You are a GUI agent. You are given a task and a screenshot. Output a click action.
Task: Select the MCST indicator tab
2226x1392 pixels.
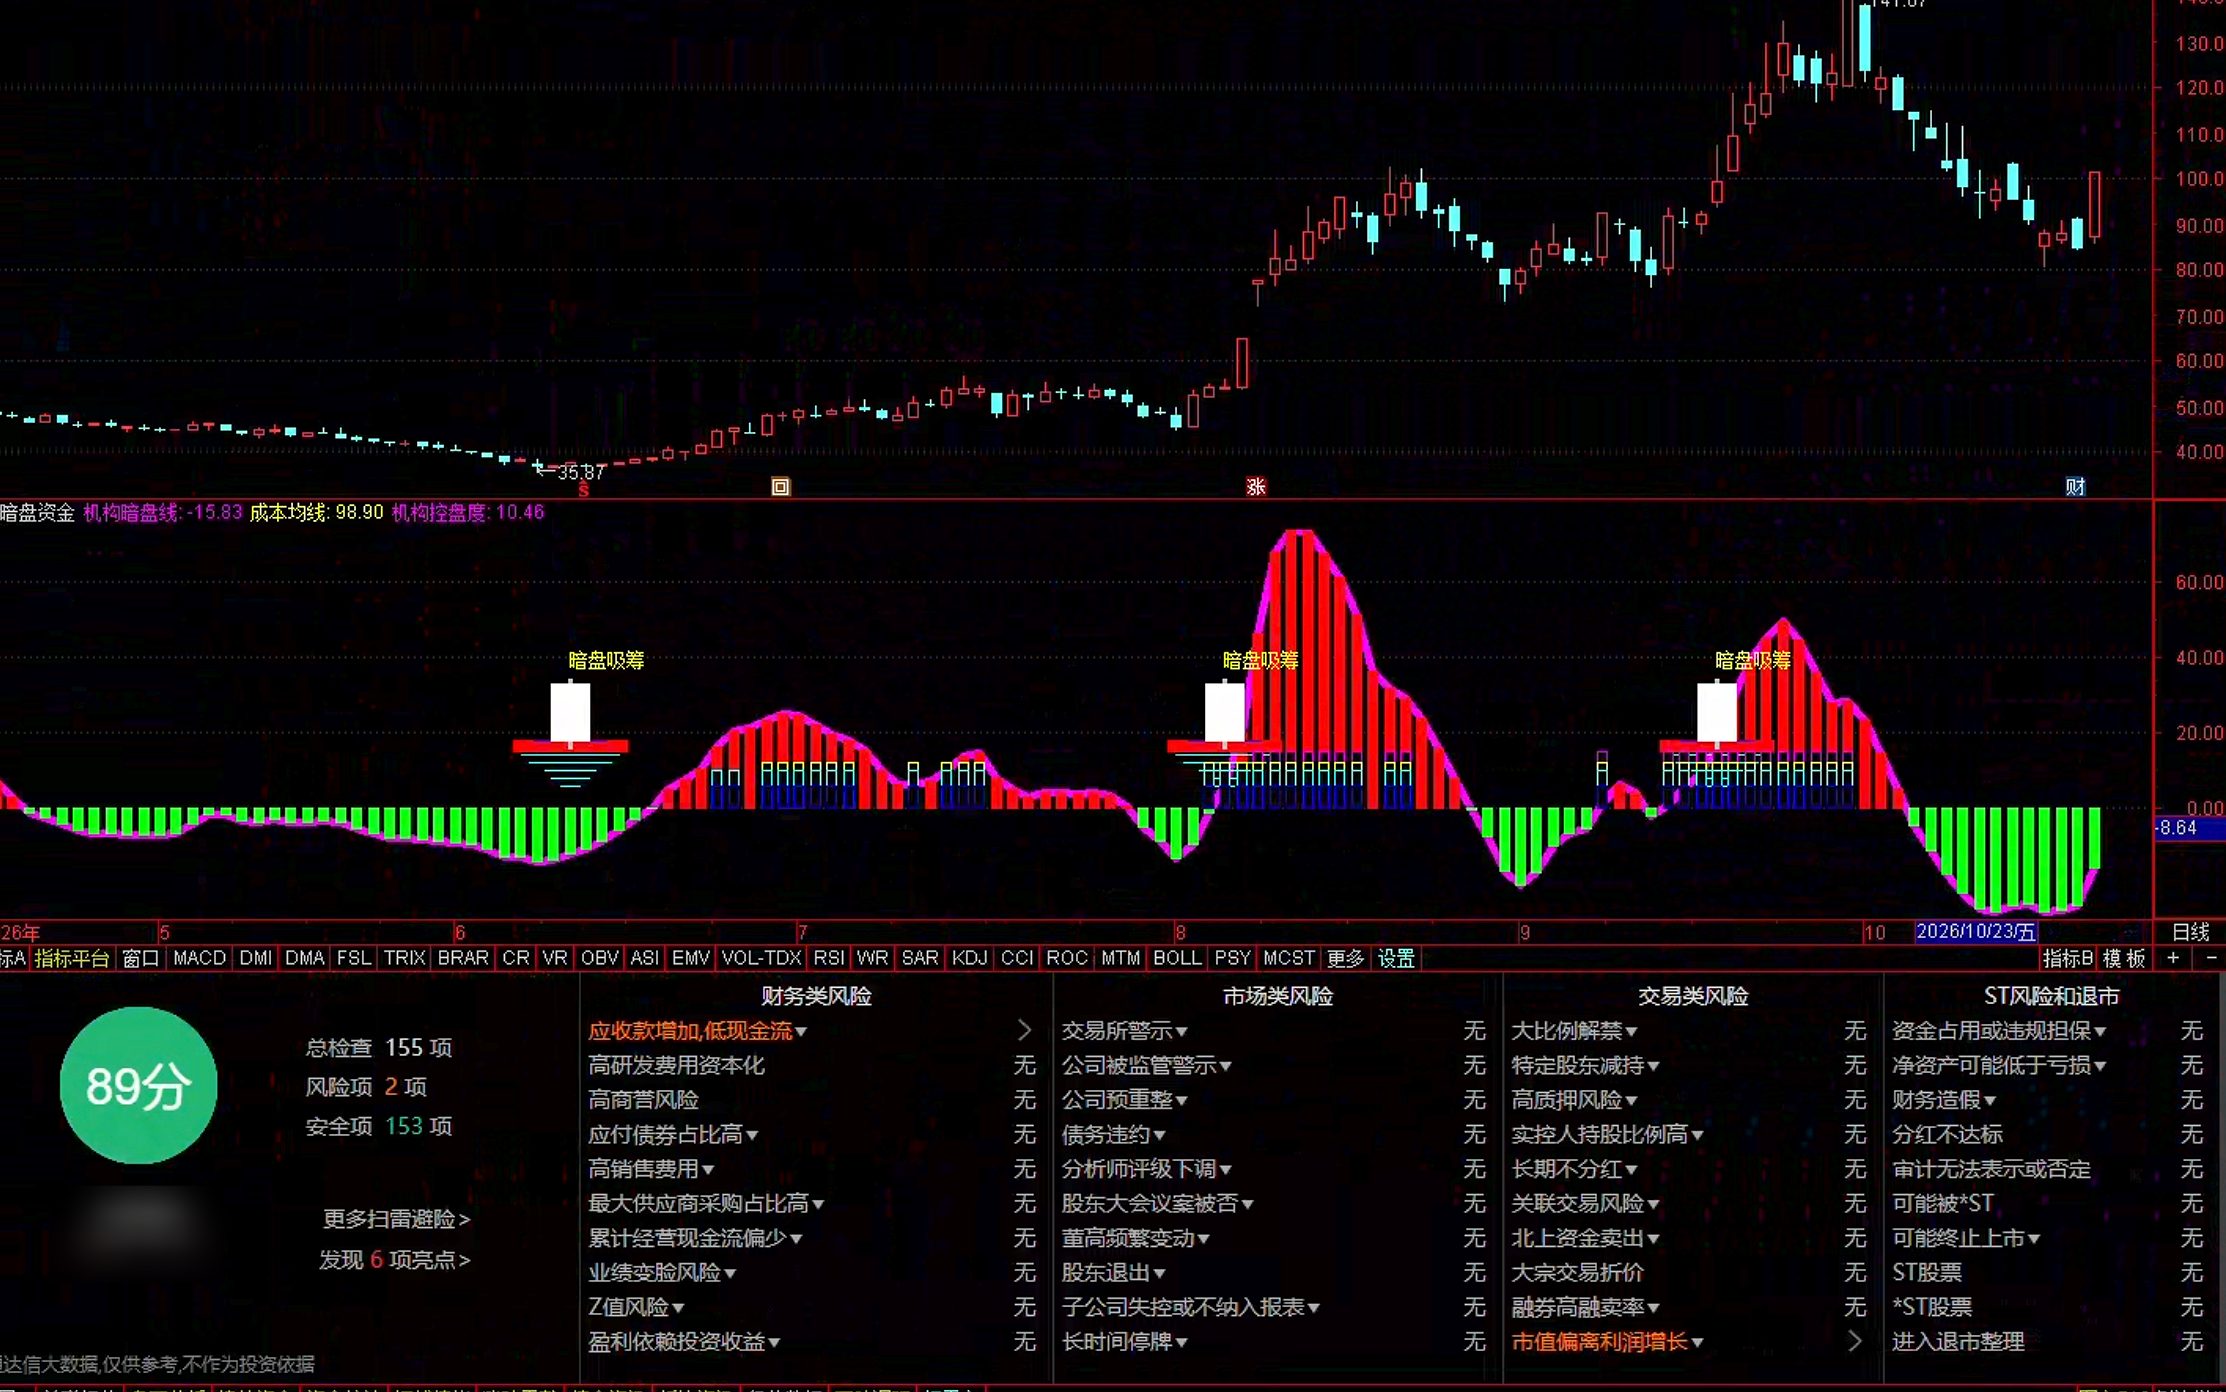tap(1288, 958)
